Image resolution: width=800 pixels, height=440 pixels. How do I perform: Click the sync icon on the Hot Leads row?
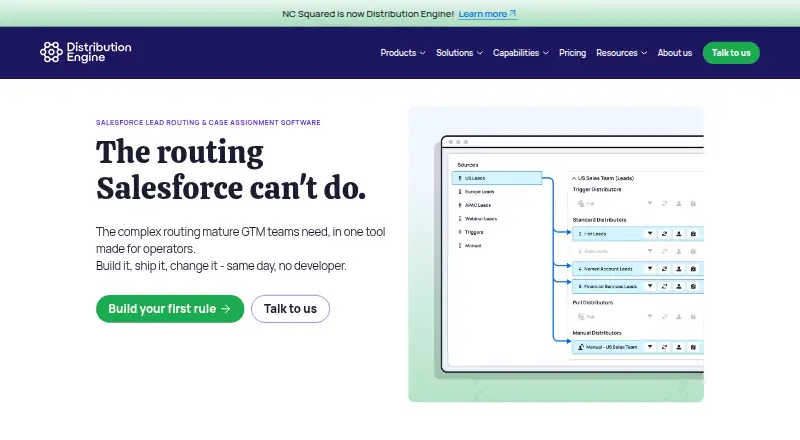coord(664,233)
